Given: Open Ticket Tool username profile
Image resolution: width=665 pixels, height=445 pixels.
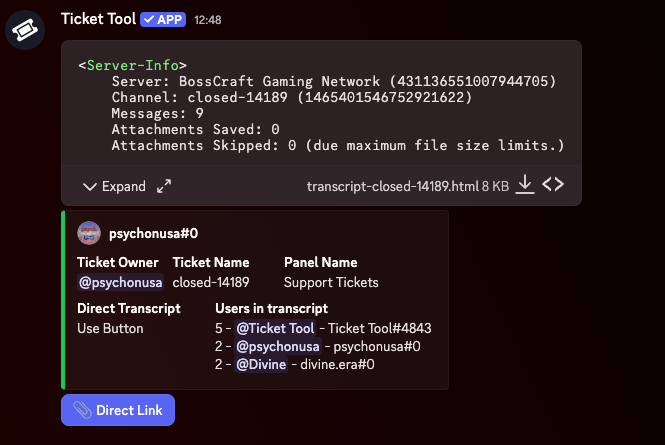Looking at the screenshot, I should 98,19.
